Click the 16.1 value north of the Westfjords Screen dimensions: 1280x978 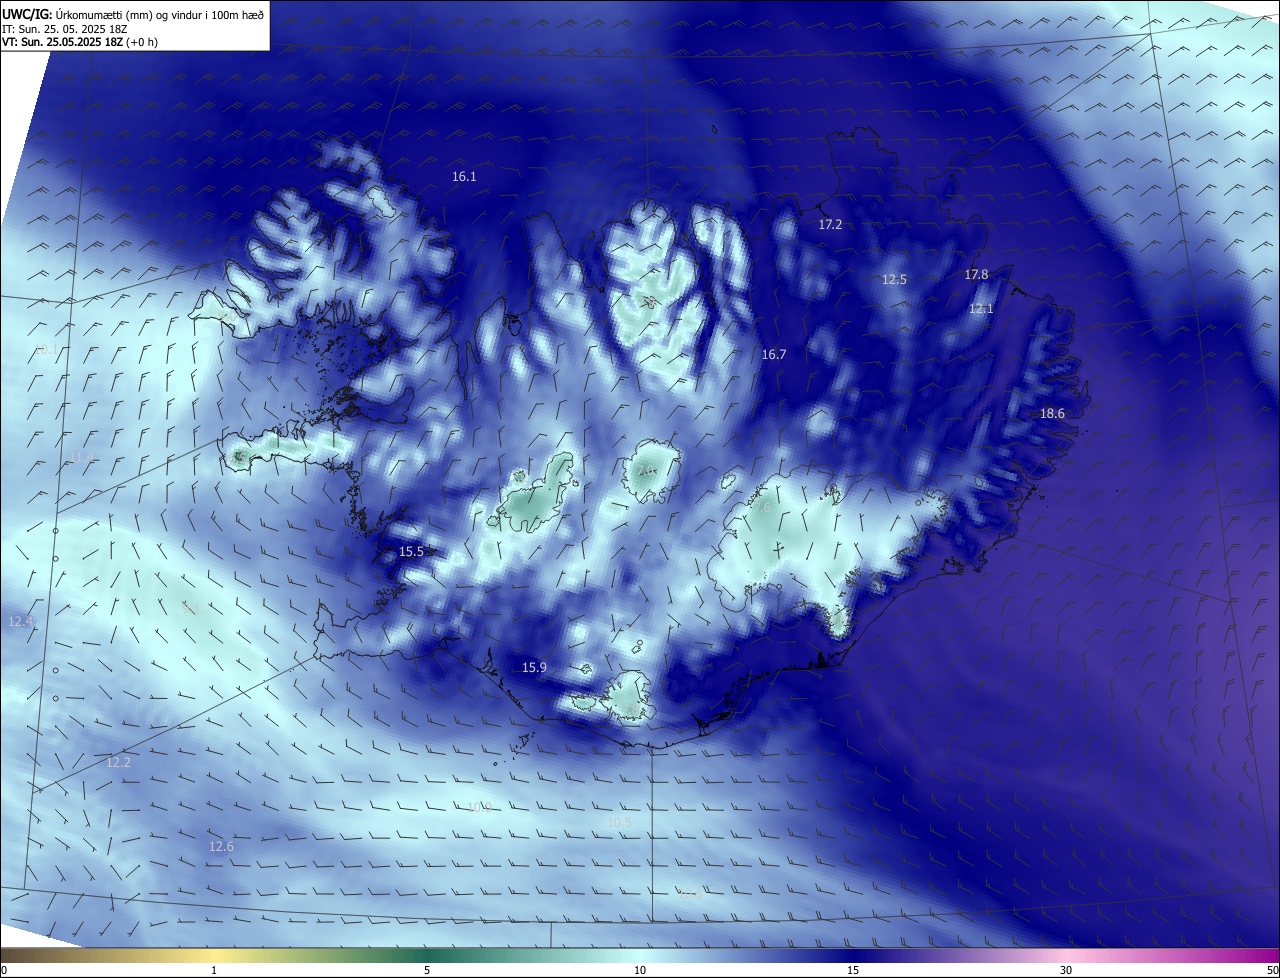coord(464,176)
